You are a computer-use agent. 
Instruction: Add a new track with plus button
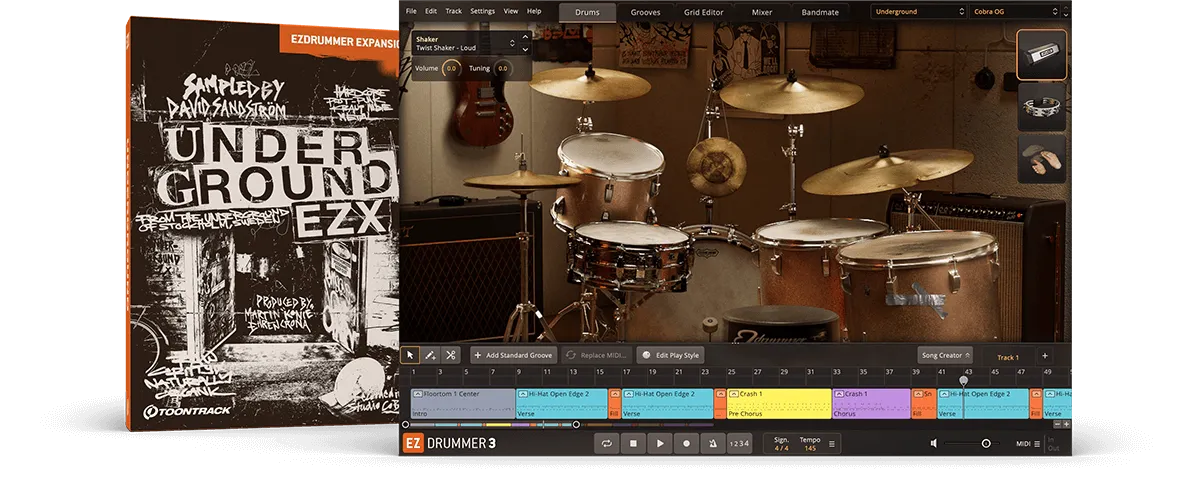1045,355
